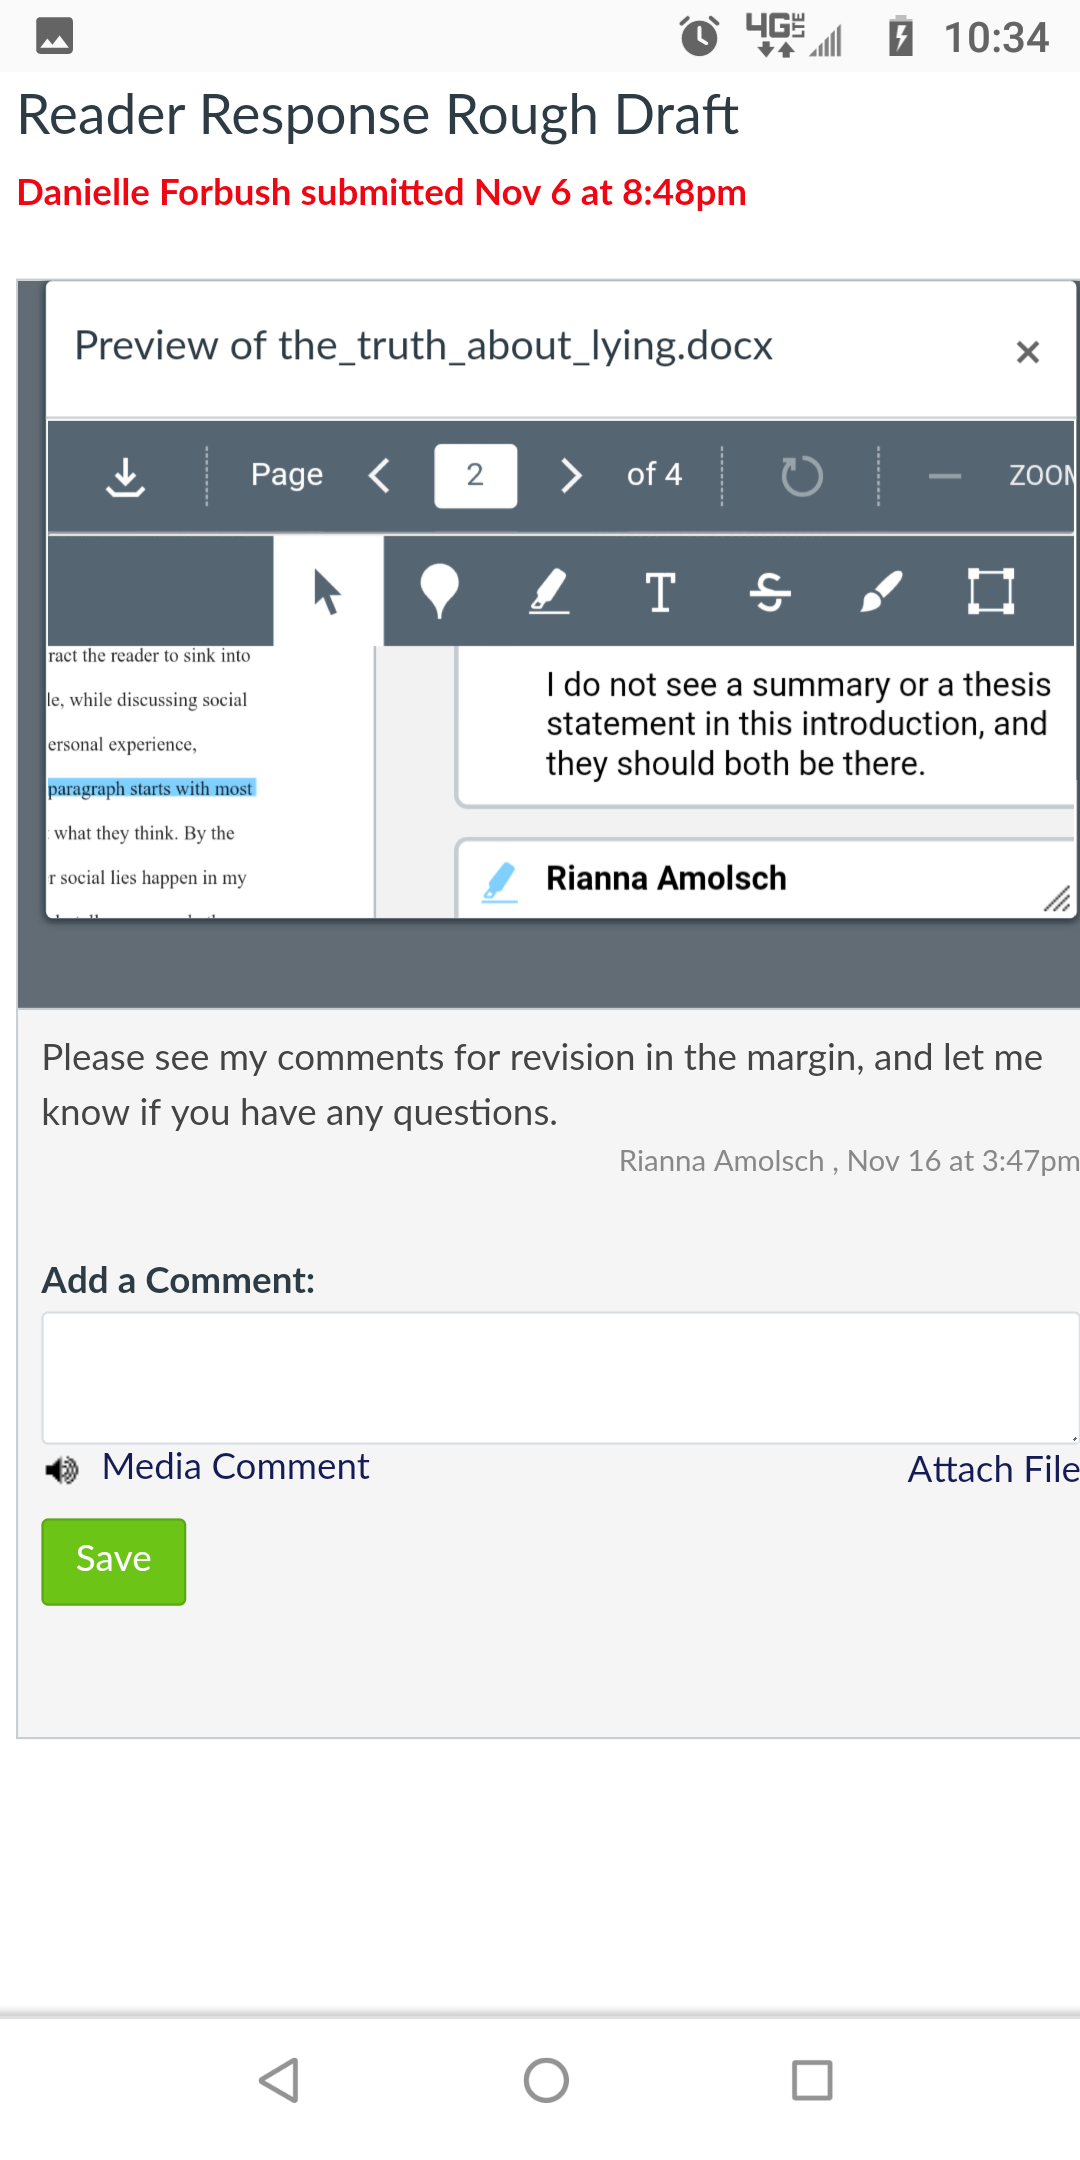Image resolution: width=1080 pixels, height=2160 pixels.
Task: Select the strikeout annotation tool
Action: click(770, 591)
